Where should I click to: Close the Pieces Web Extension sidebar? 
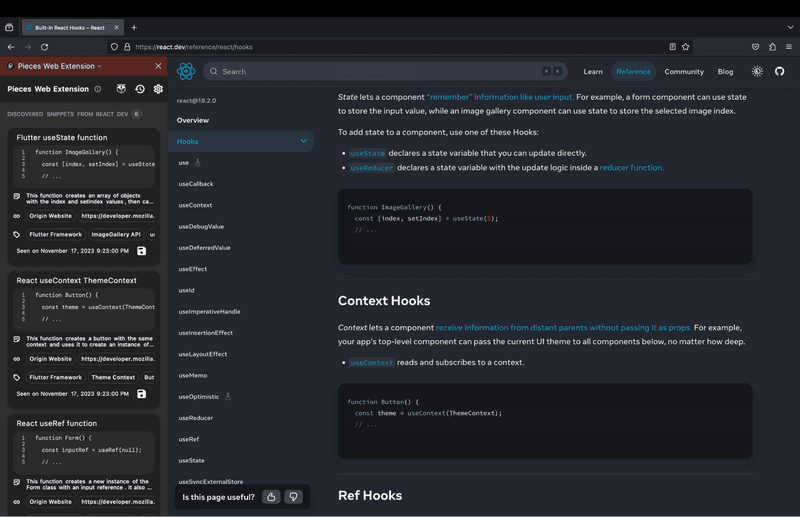158,66
